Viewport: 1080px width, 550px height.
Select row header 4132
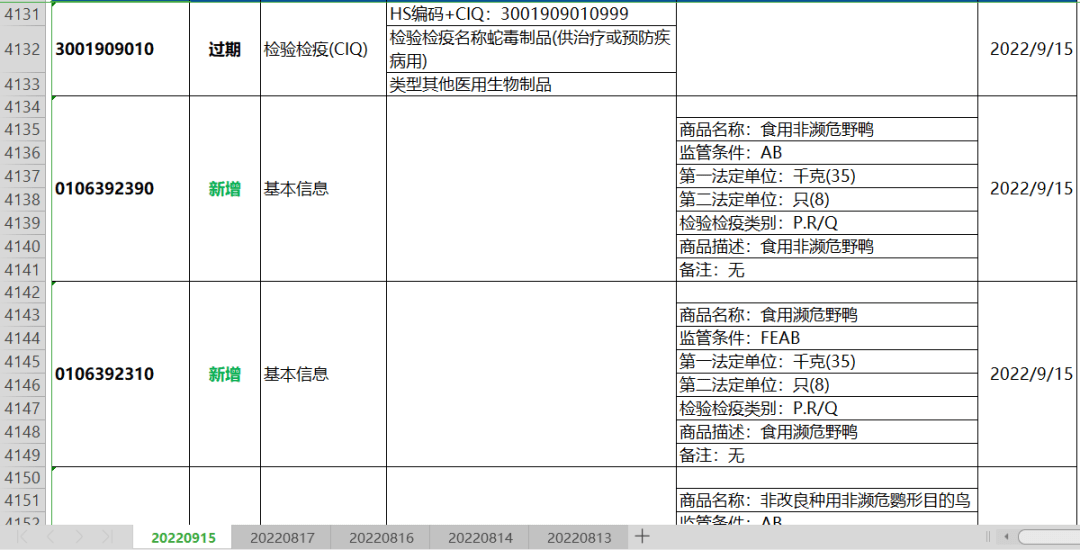click(24, 49)
